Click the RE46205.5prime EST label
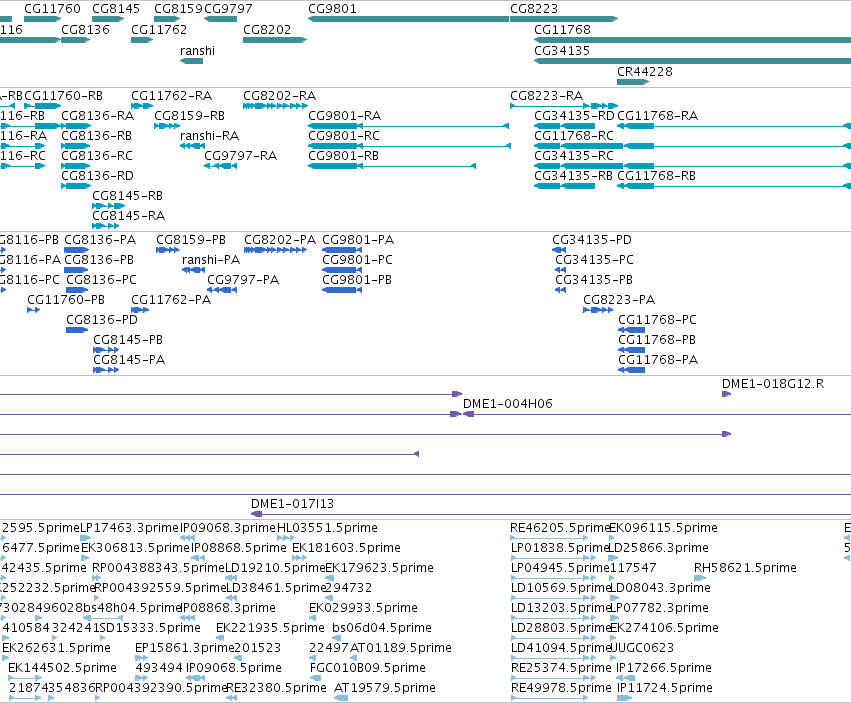851x703 pixels. coord(561,528)
